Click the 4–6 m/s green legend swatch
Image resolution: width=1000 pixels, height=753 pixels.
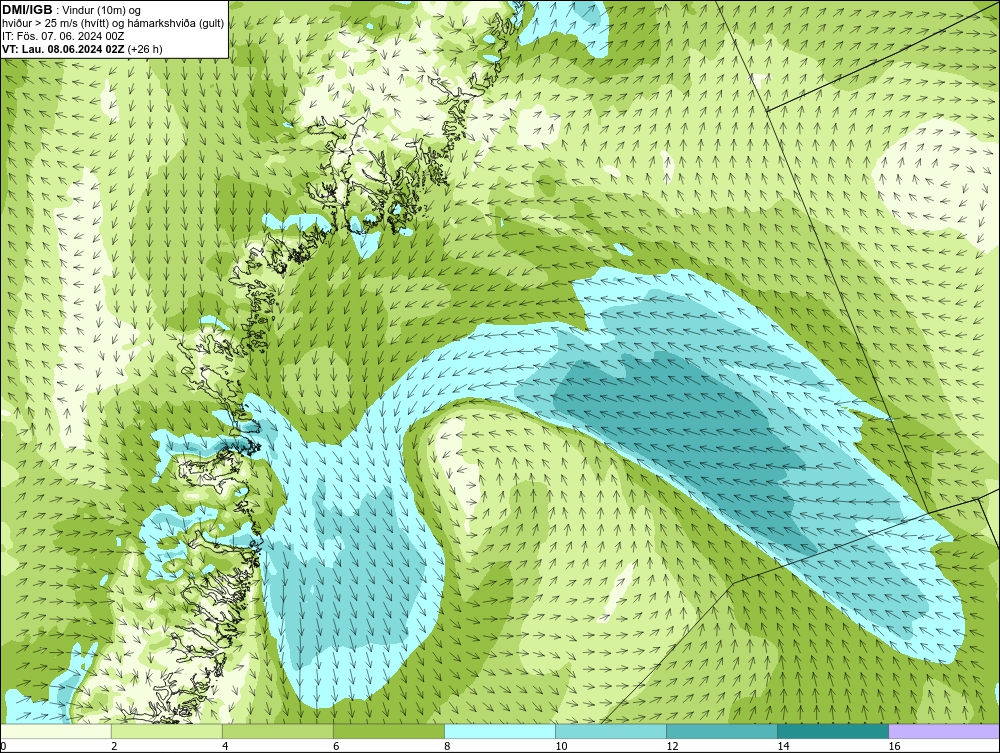(x=278, y=731)
